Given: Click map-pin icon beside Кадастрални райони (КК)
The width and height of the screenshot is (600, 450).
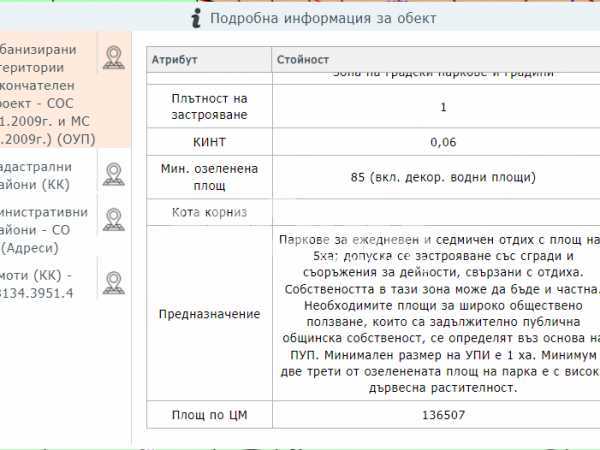Looking at the screenshot, I should coord(114,174).
